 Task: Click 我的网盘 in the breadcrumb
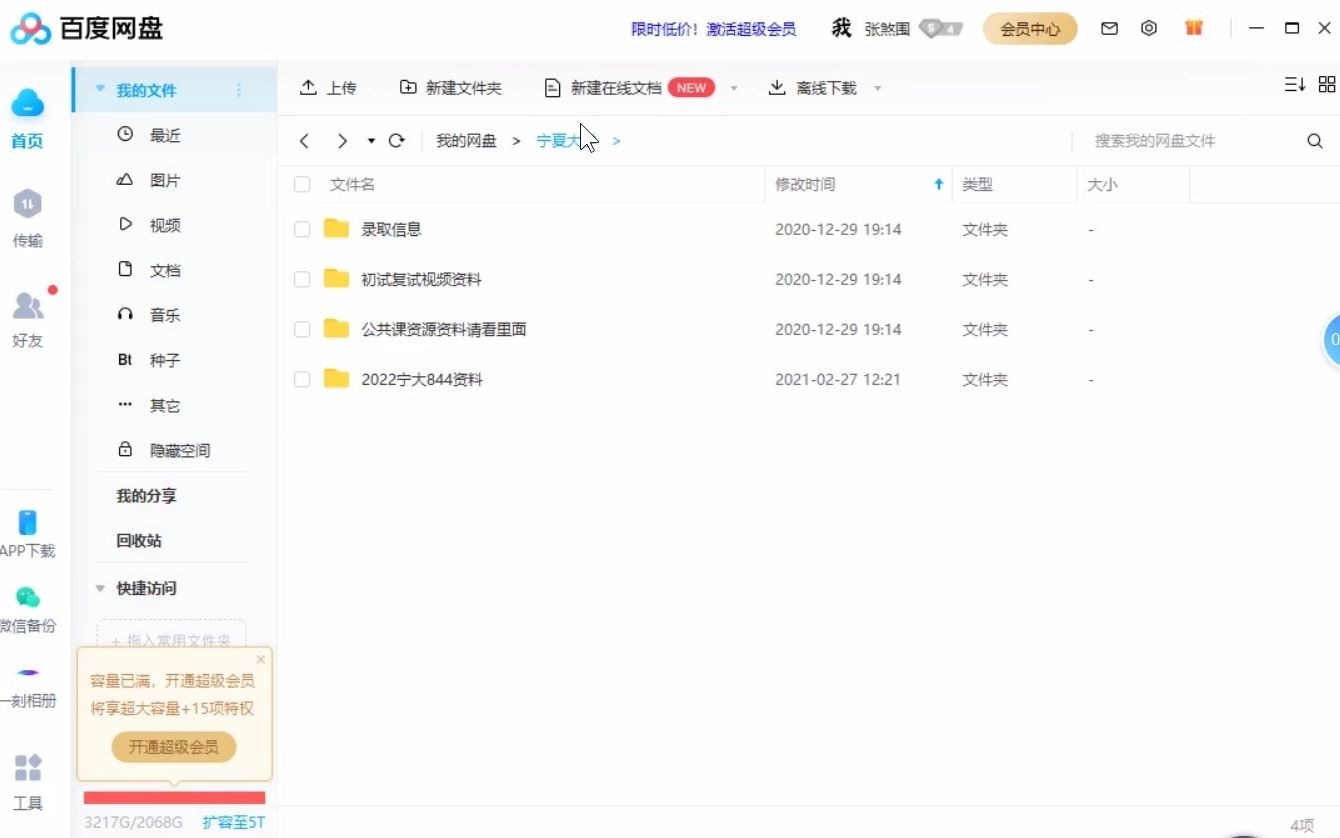pos(466,141)
